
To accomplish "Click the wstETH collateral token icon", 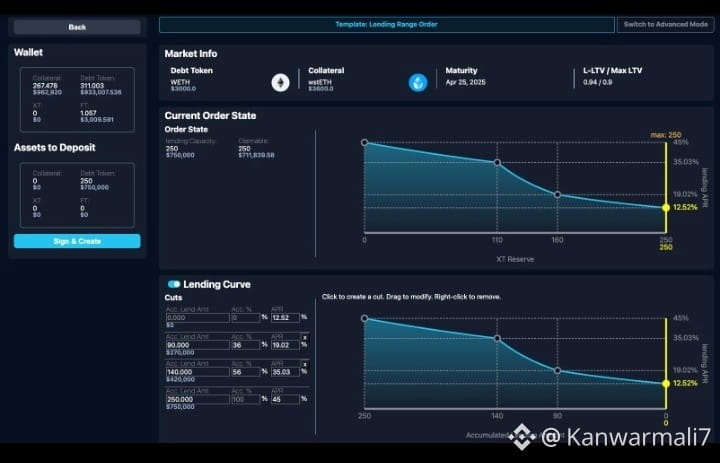I will click(418, 83).
